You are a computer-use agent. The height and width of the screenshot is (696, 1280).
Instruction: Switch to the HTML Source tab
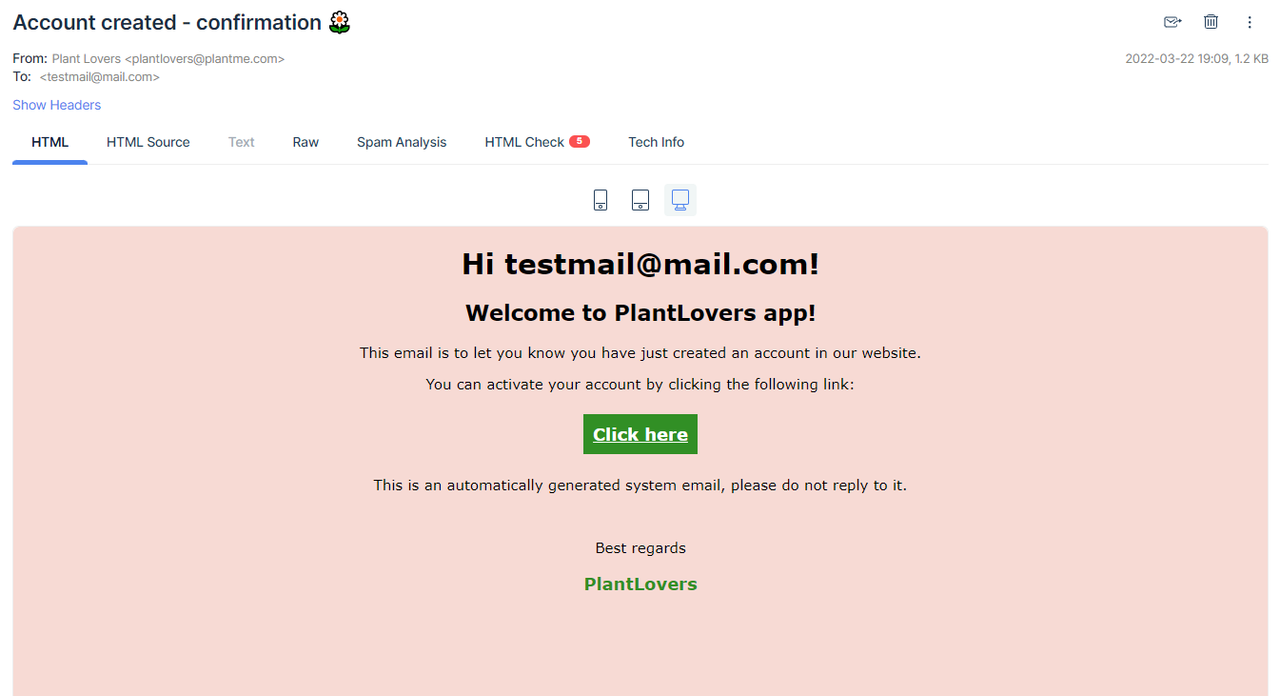(x=148, y=142)
